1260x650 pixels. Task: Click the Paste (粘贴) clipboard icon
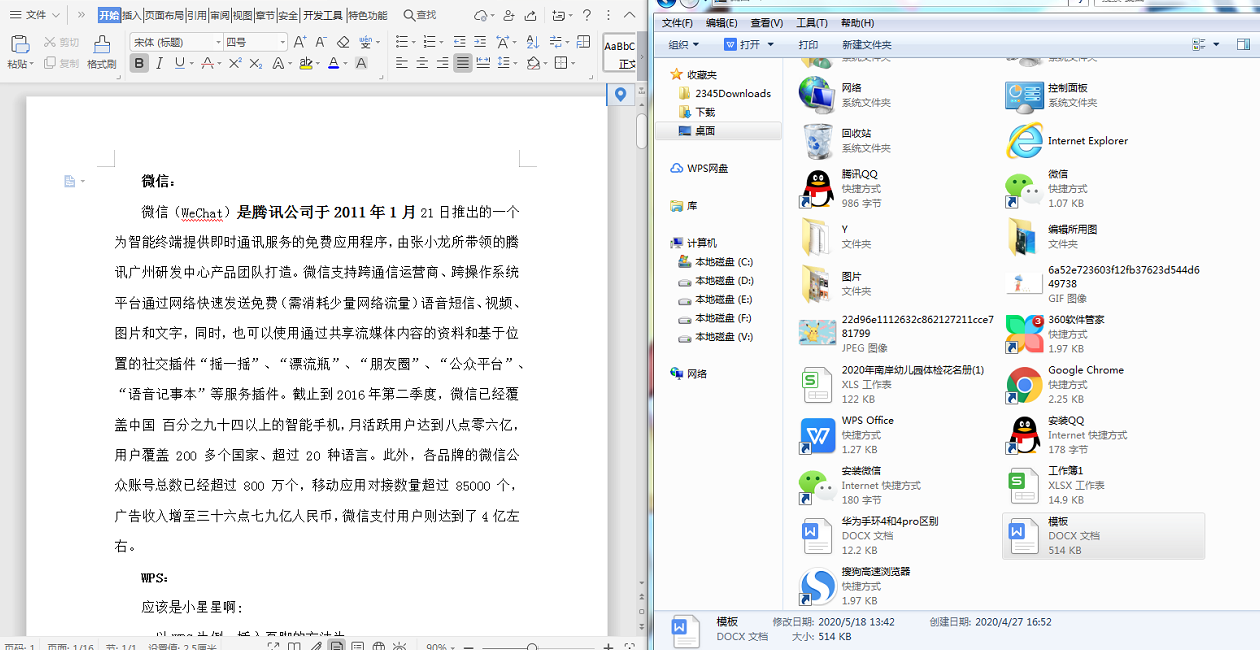[19, 45]
